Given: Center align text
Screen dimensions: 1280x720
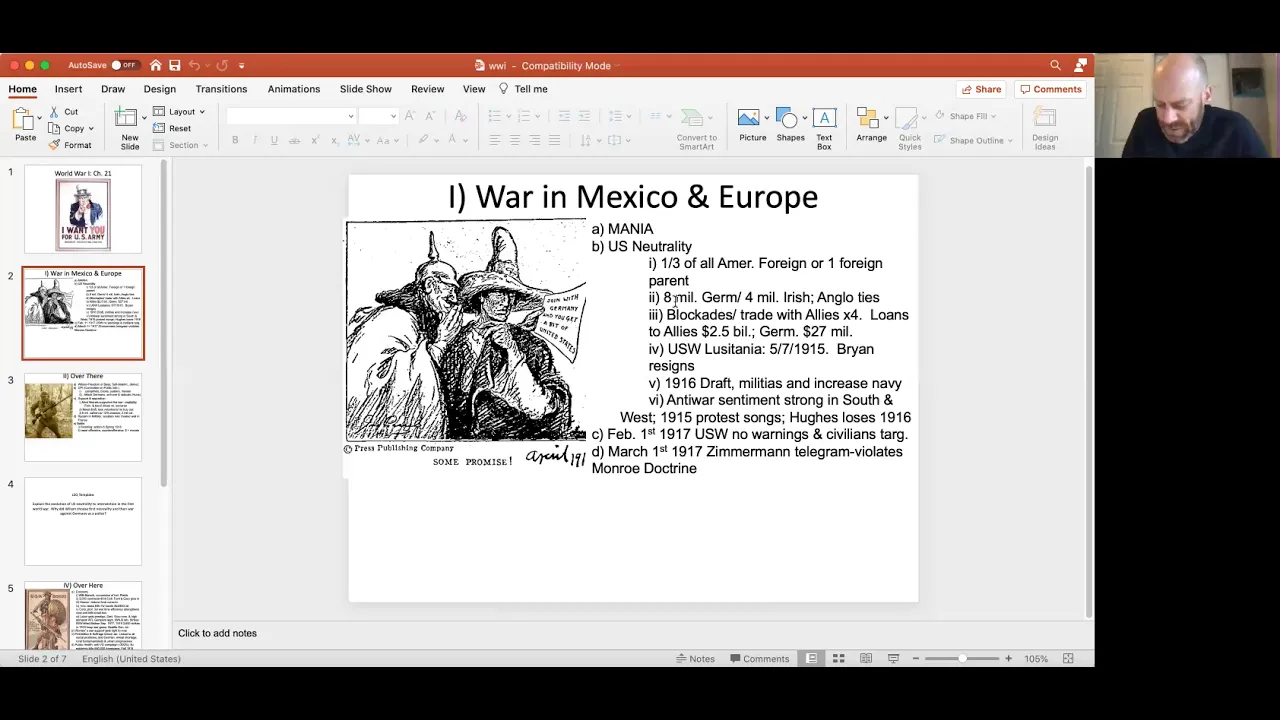Looking at the screenshot, I should click(x=514, y=140).
